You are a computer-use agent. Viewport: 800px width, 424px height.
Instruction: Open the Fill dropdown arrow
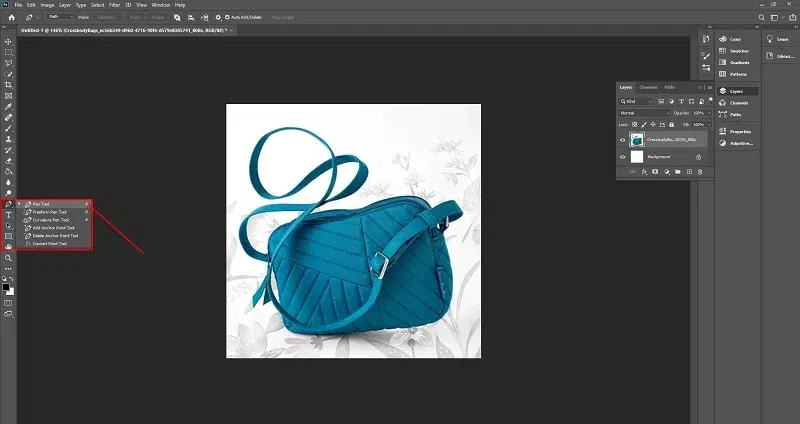710,124
